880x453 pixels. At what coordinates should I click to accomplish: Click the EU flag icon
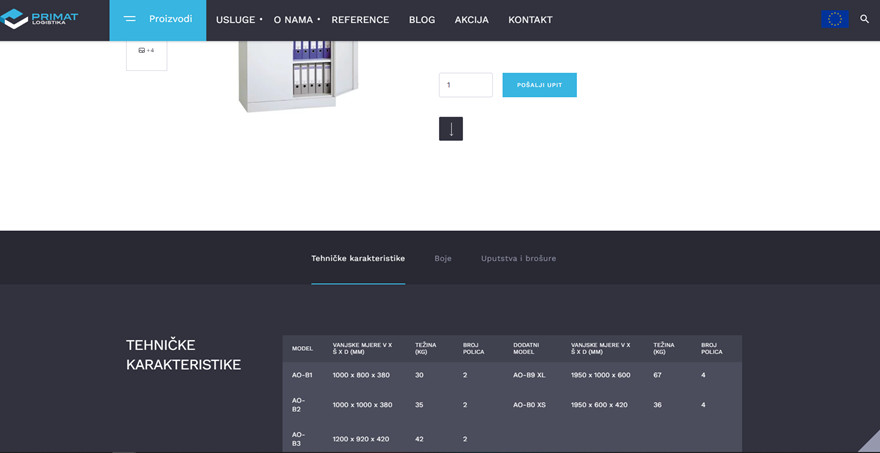pyautogui.click(x=834, y=19)
